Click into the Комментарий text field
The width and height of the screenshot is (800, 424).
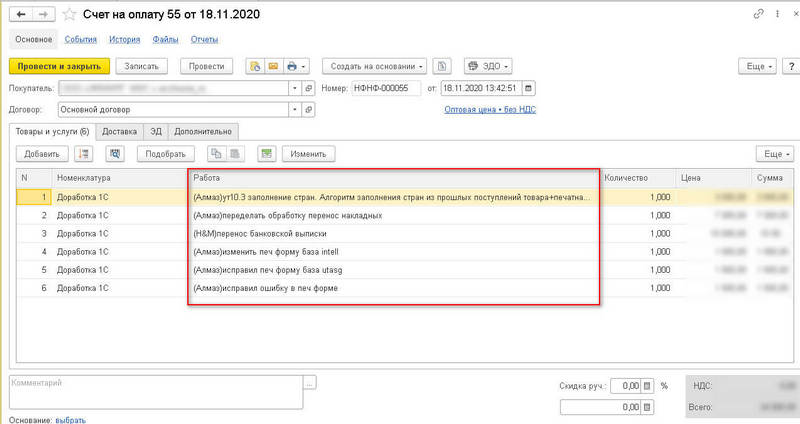point(155,391)
